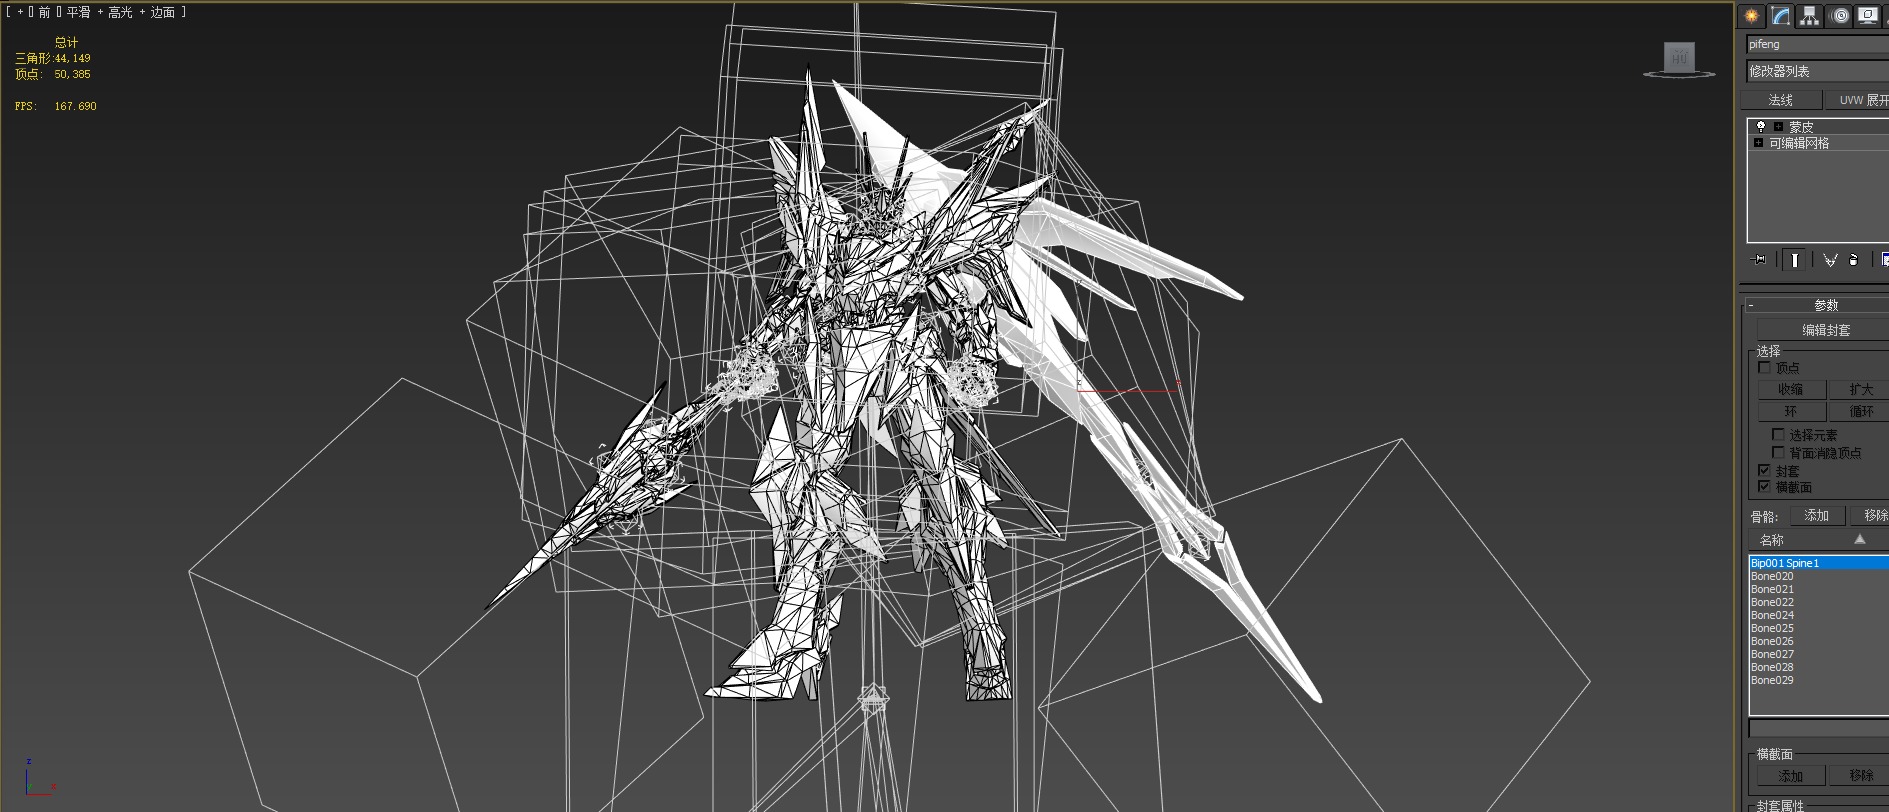The height and width of the screenshot is (812, 1889).
Task: Expand the 可编辑网格 stack entry
Action: 1758,143
